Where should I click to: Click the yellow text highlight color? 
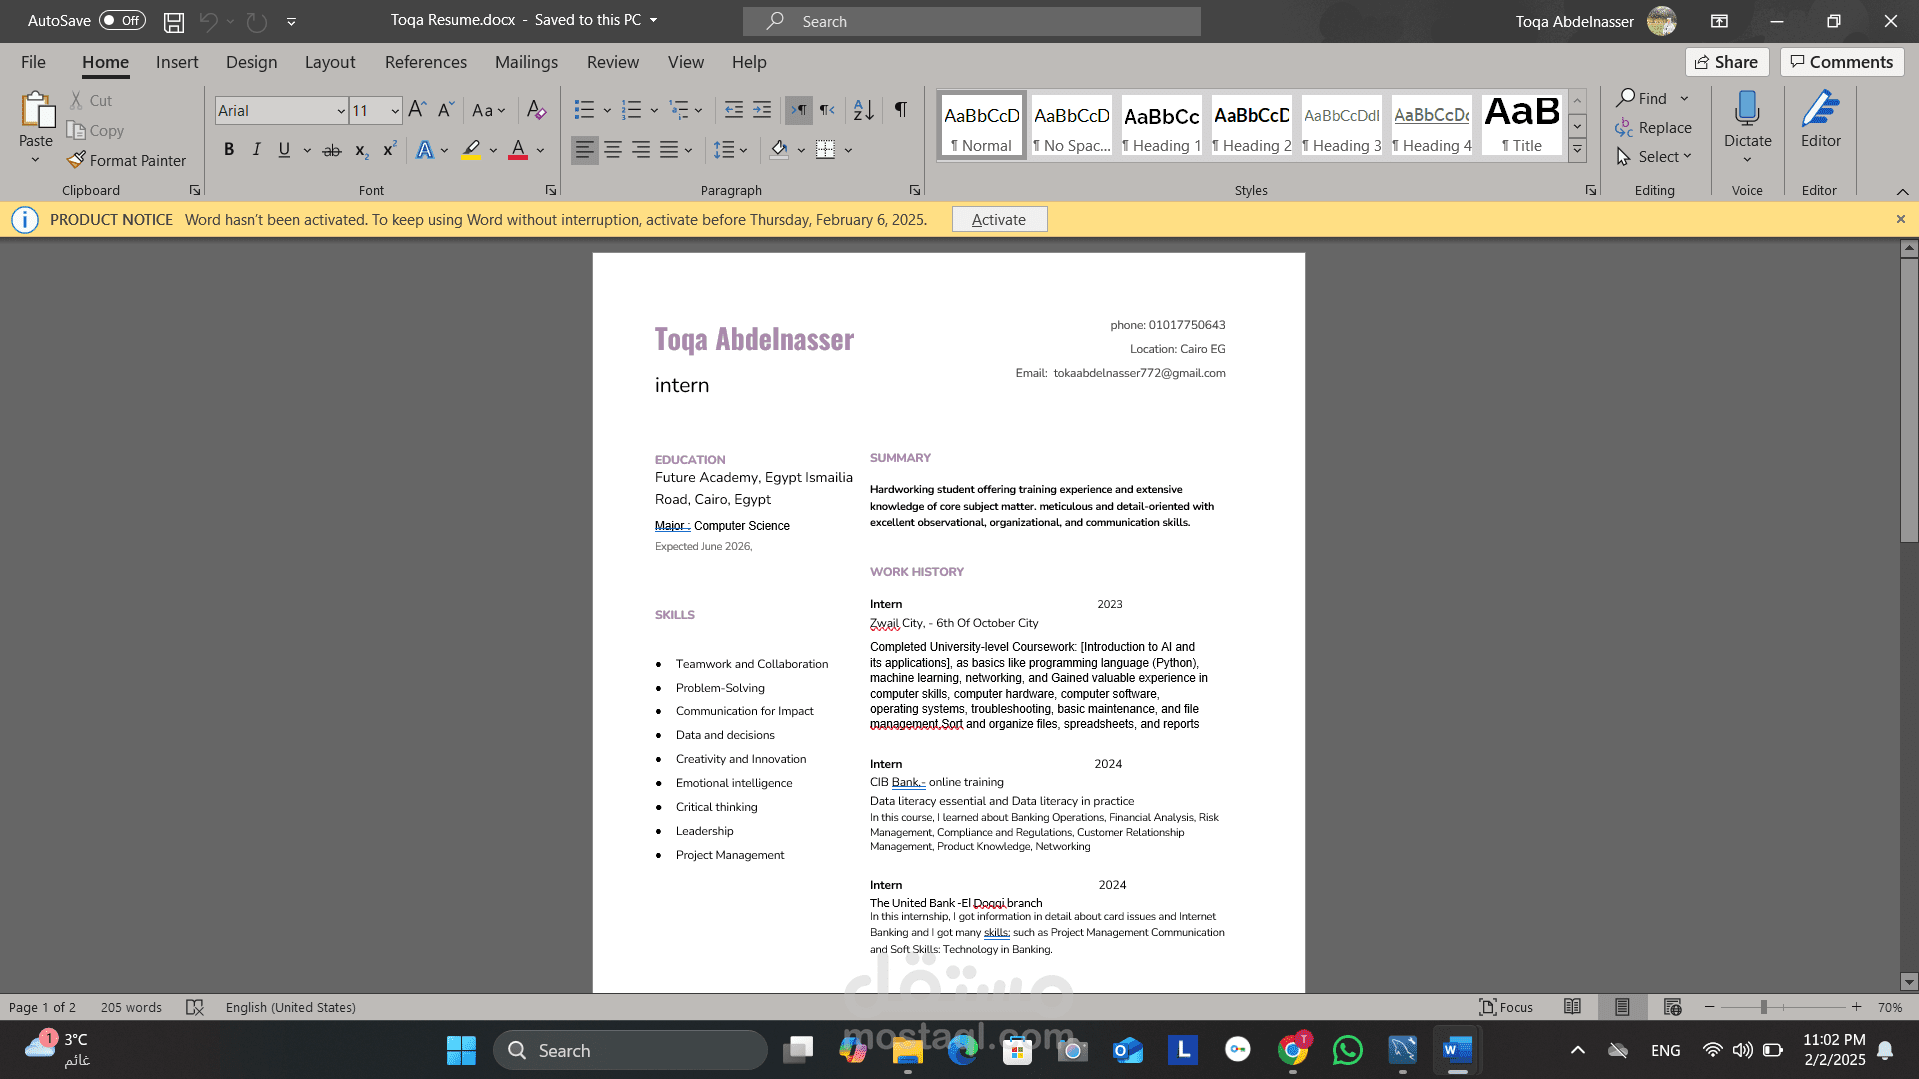pyautogui.click(x=471, y=150)
